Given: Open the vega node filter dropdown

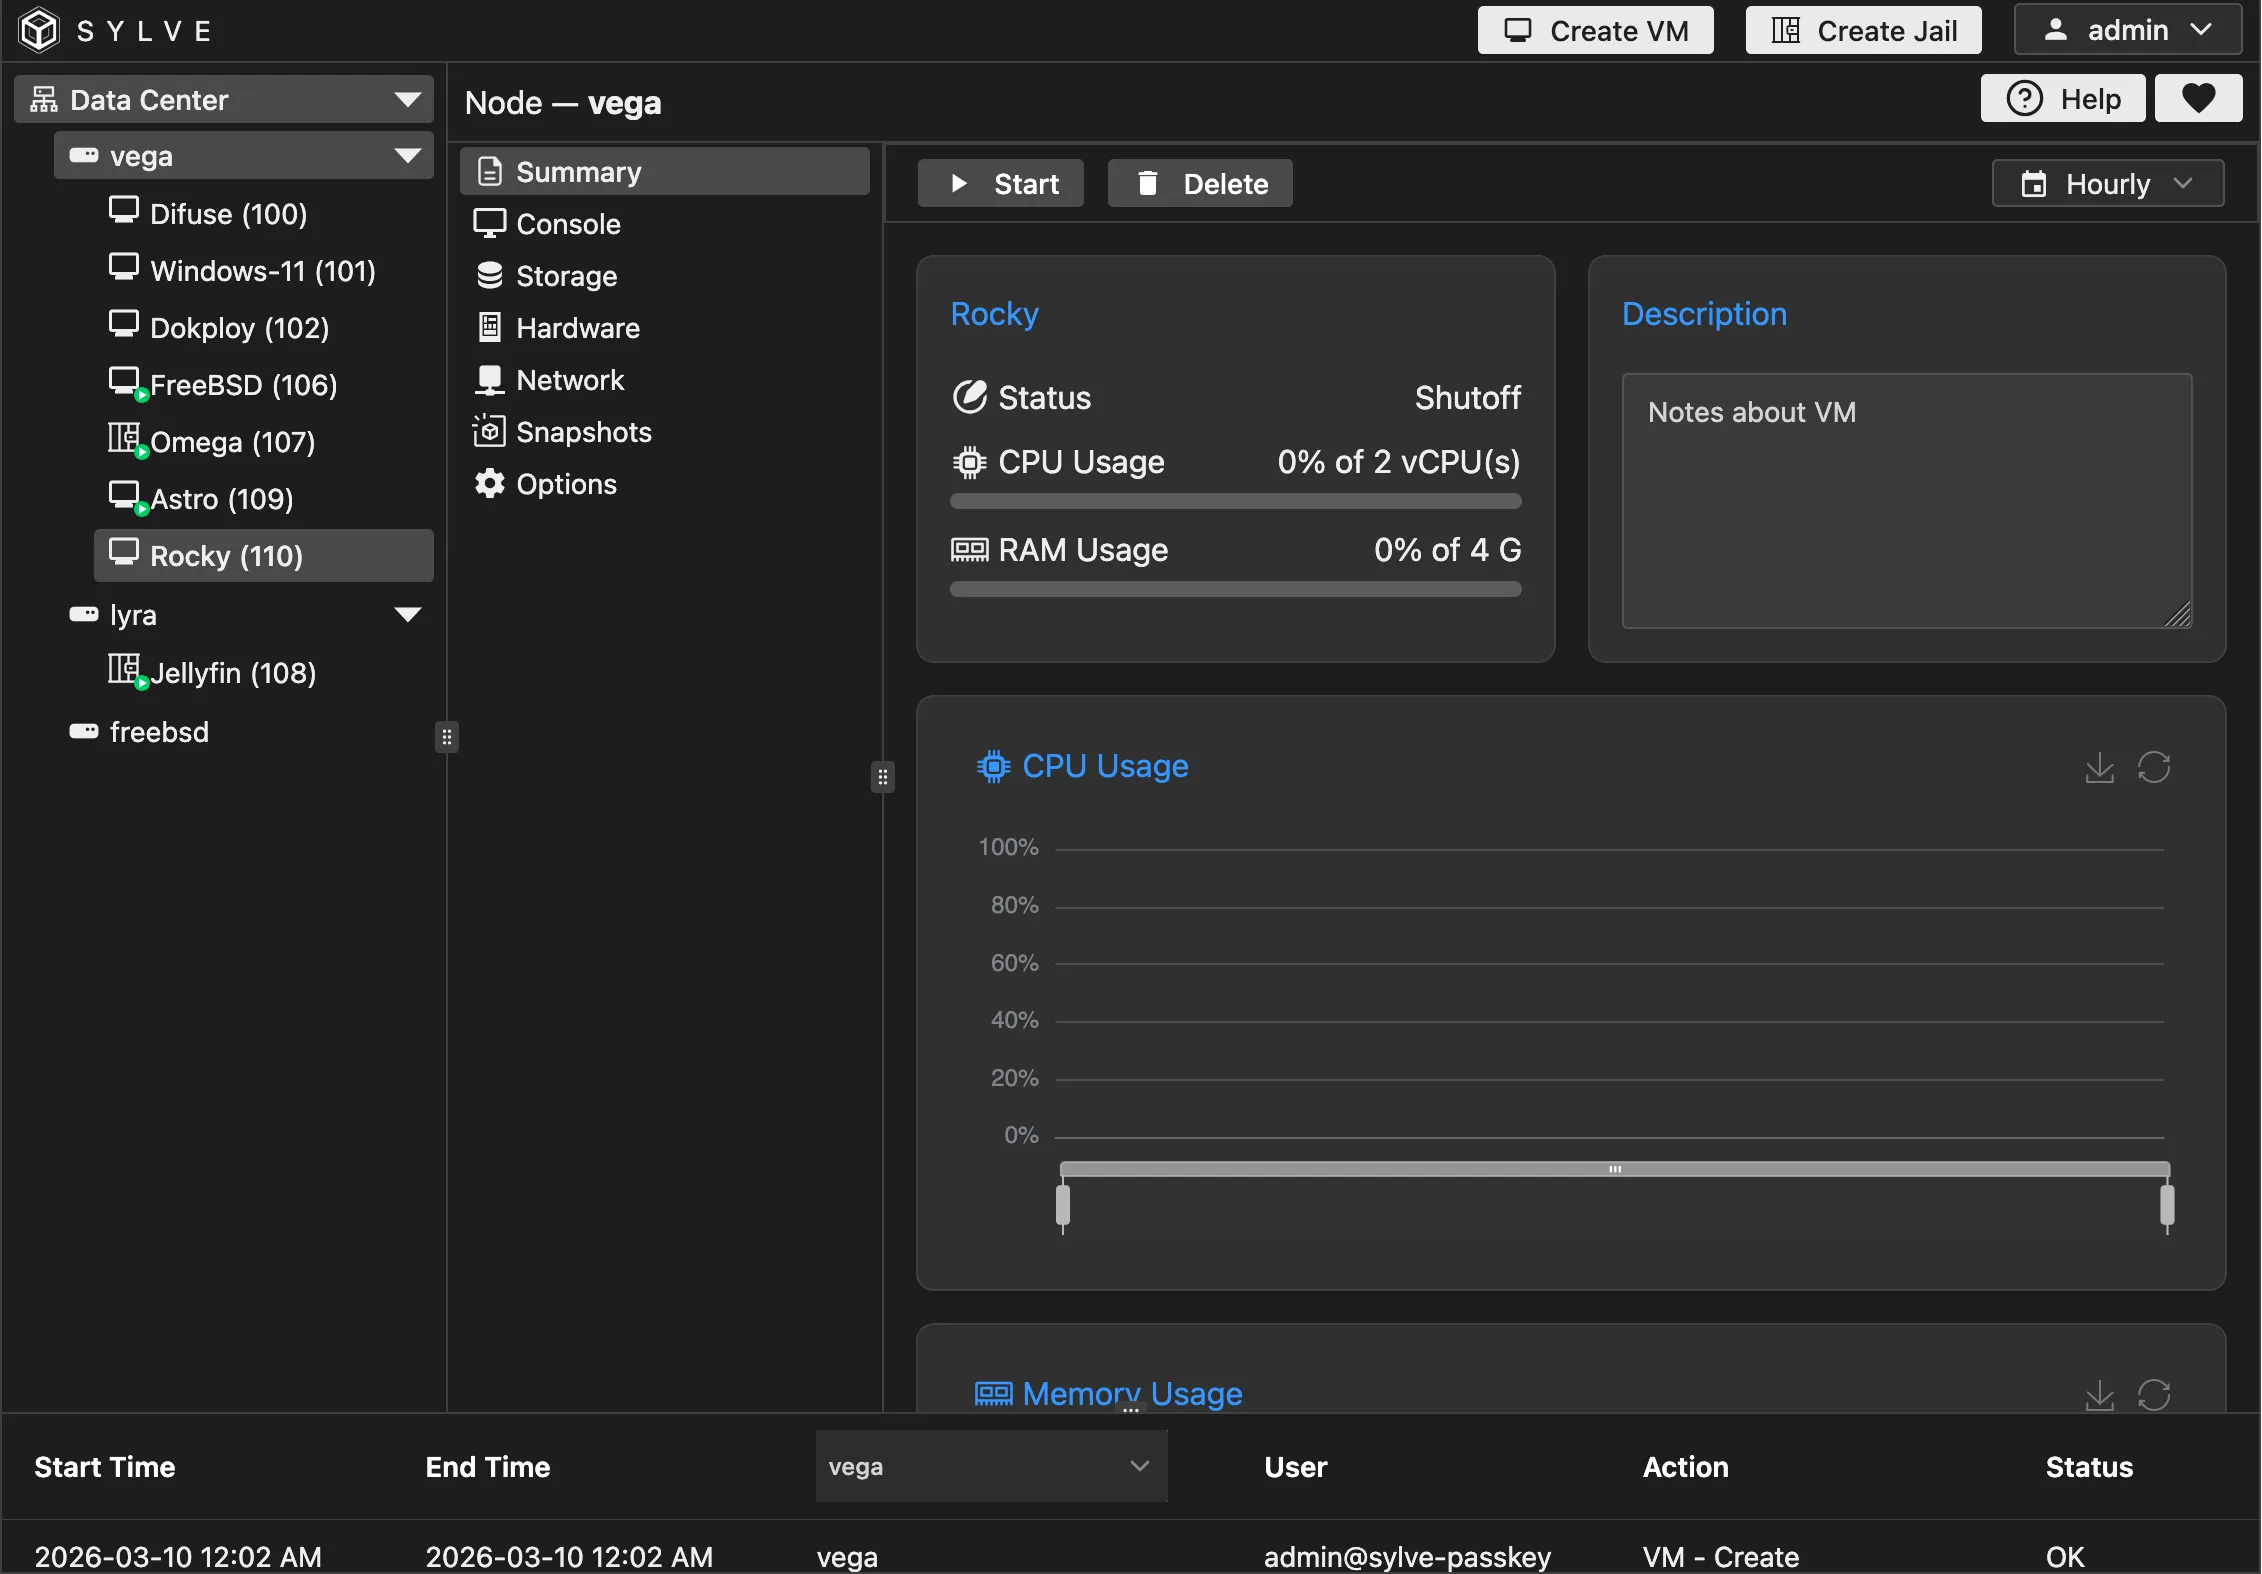Looking at the screenshot, I should [990, 1466].
